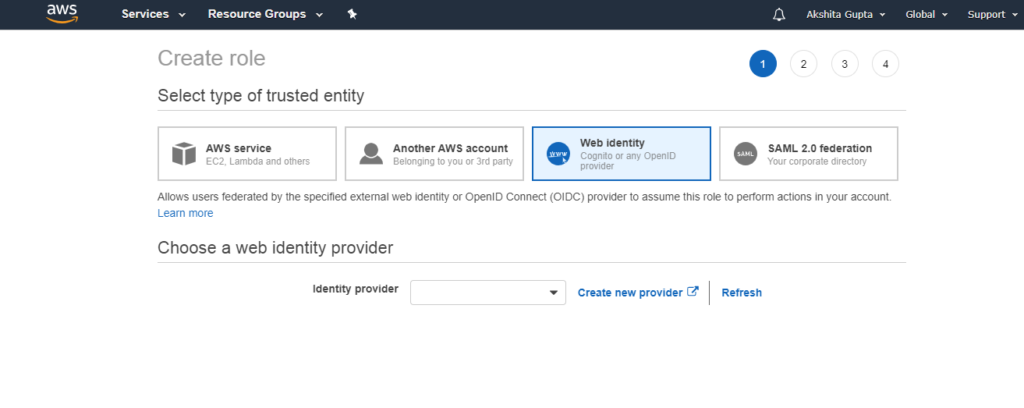The height and width of the screenshot is (408, 1024).
Task: Open the Akshita Gupta account menu
Action: [x=846, y=14]
